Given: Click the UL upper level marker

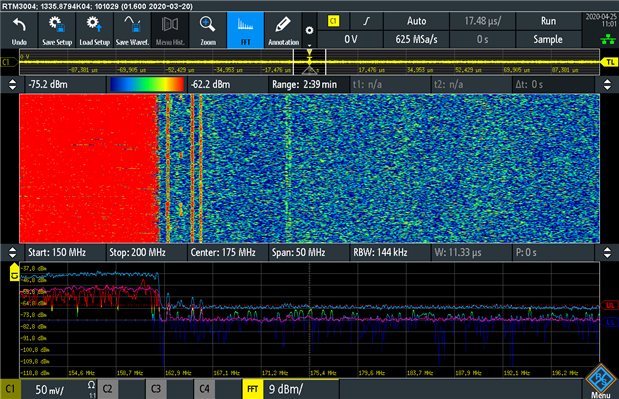Looking at the screenshot, I should [610, 305].
